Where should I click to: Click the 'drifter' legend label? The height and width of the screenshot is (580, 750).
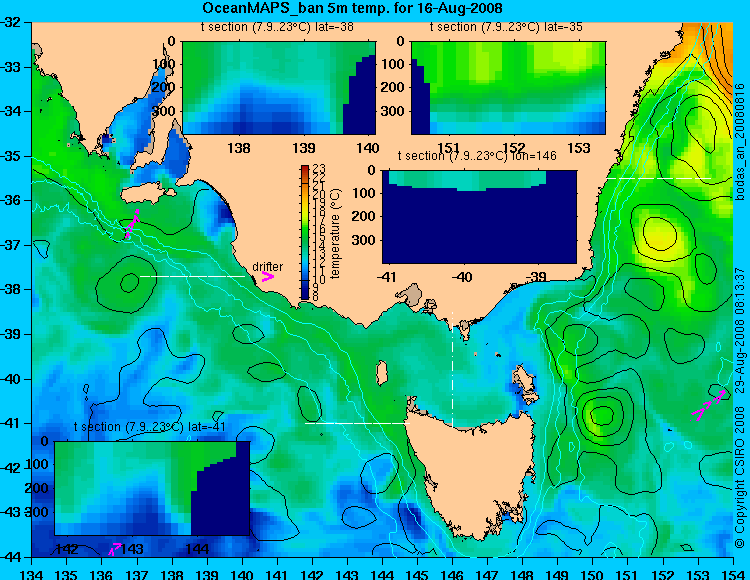(x=268, y=266)
